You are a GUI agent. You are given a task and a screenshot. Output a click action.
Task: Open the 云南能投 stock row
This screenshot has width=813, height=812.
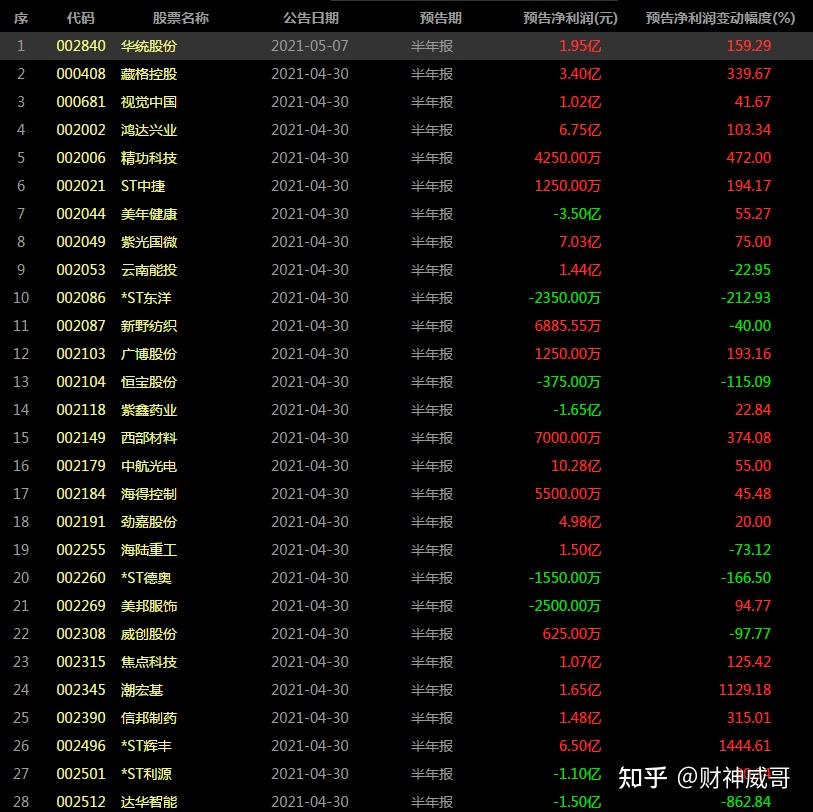coord(406,270)
